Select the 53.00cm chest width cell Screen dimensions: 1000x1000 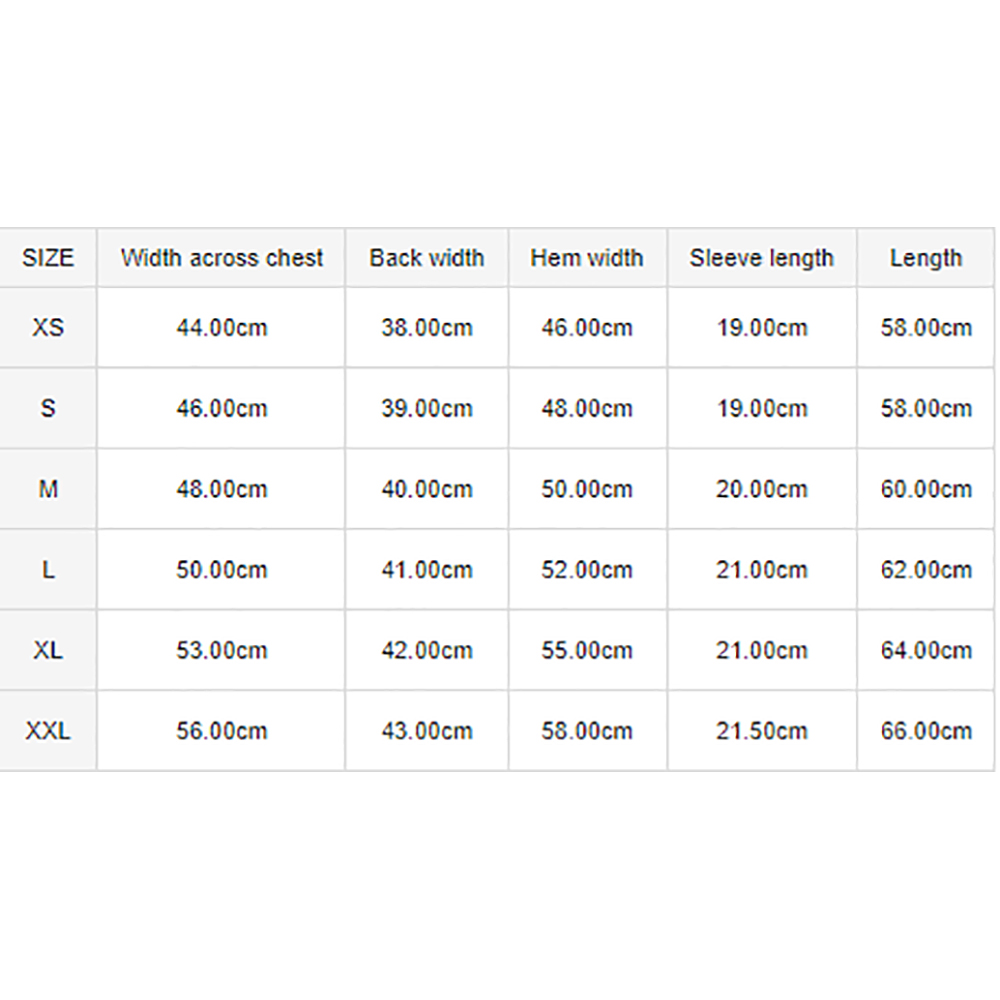click(x=221, y=650)
